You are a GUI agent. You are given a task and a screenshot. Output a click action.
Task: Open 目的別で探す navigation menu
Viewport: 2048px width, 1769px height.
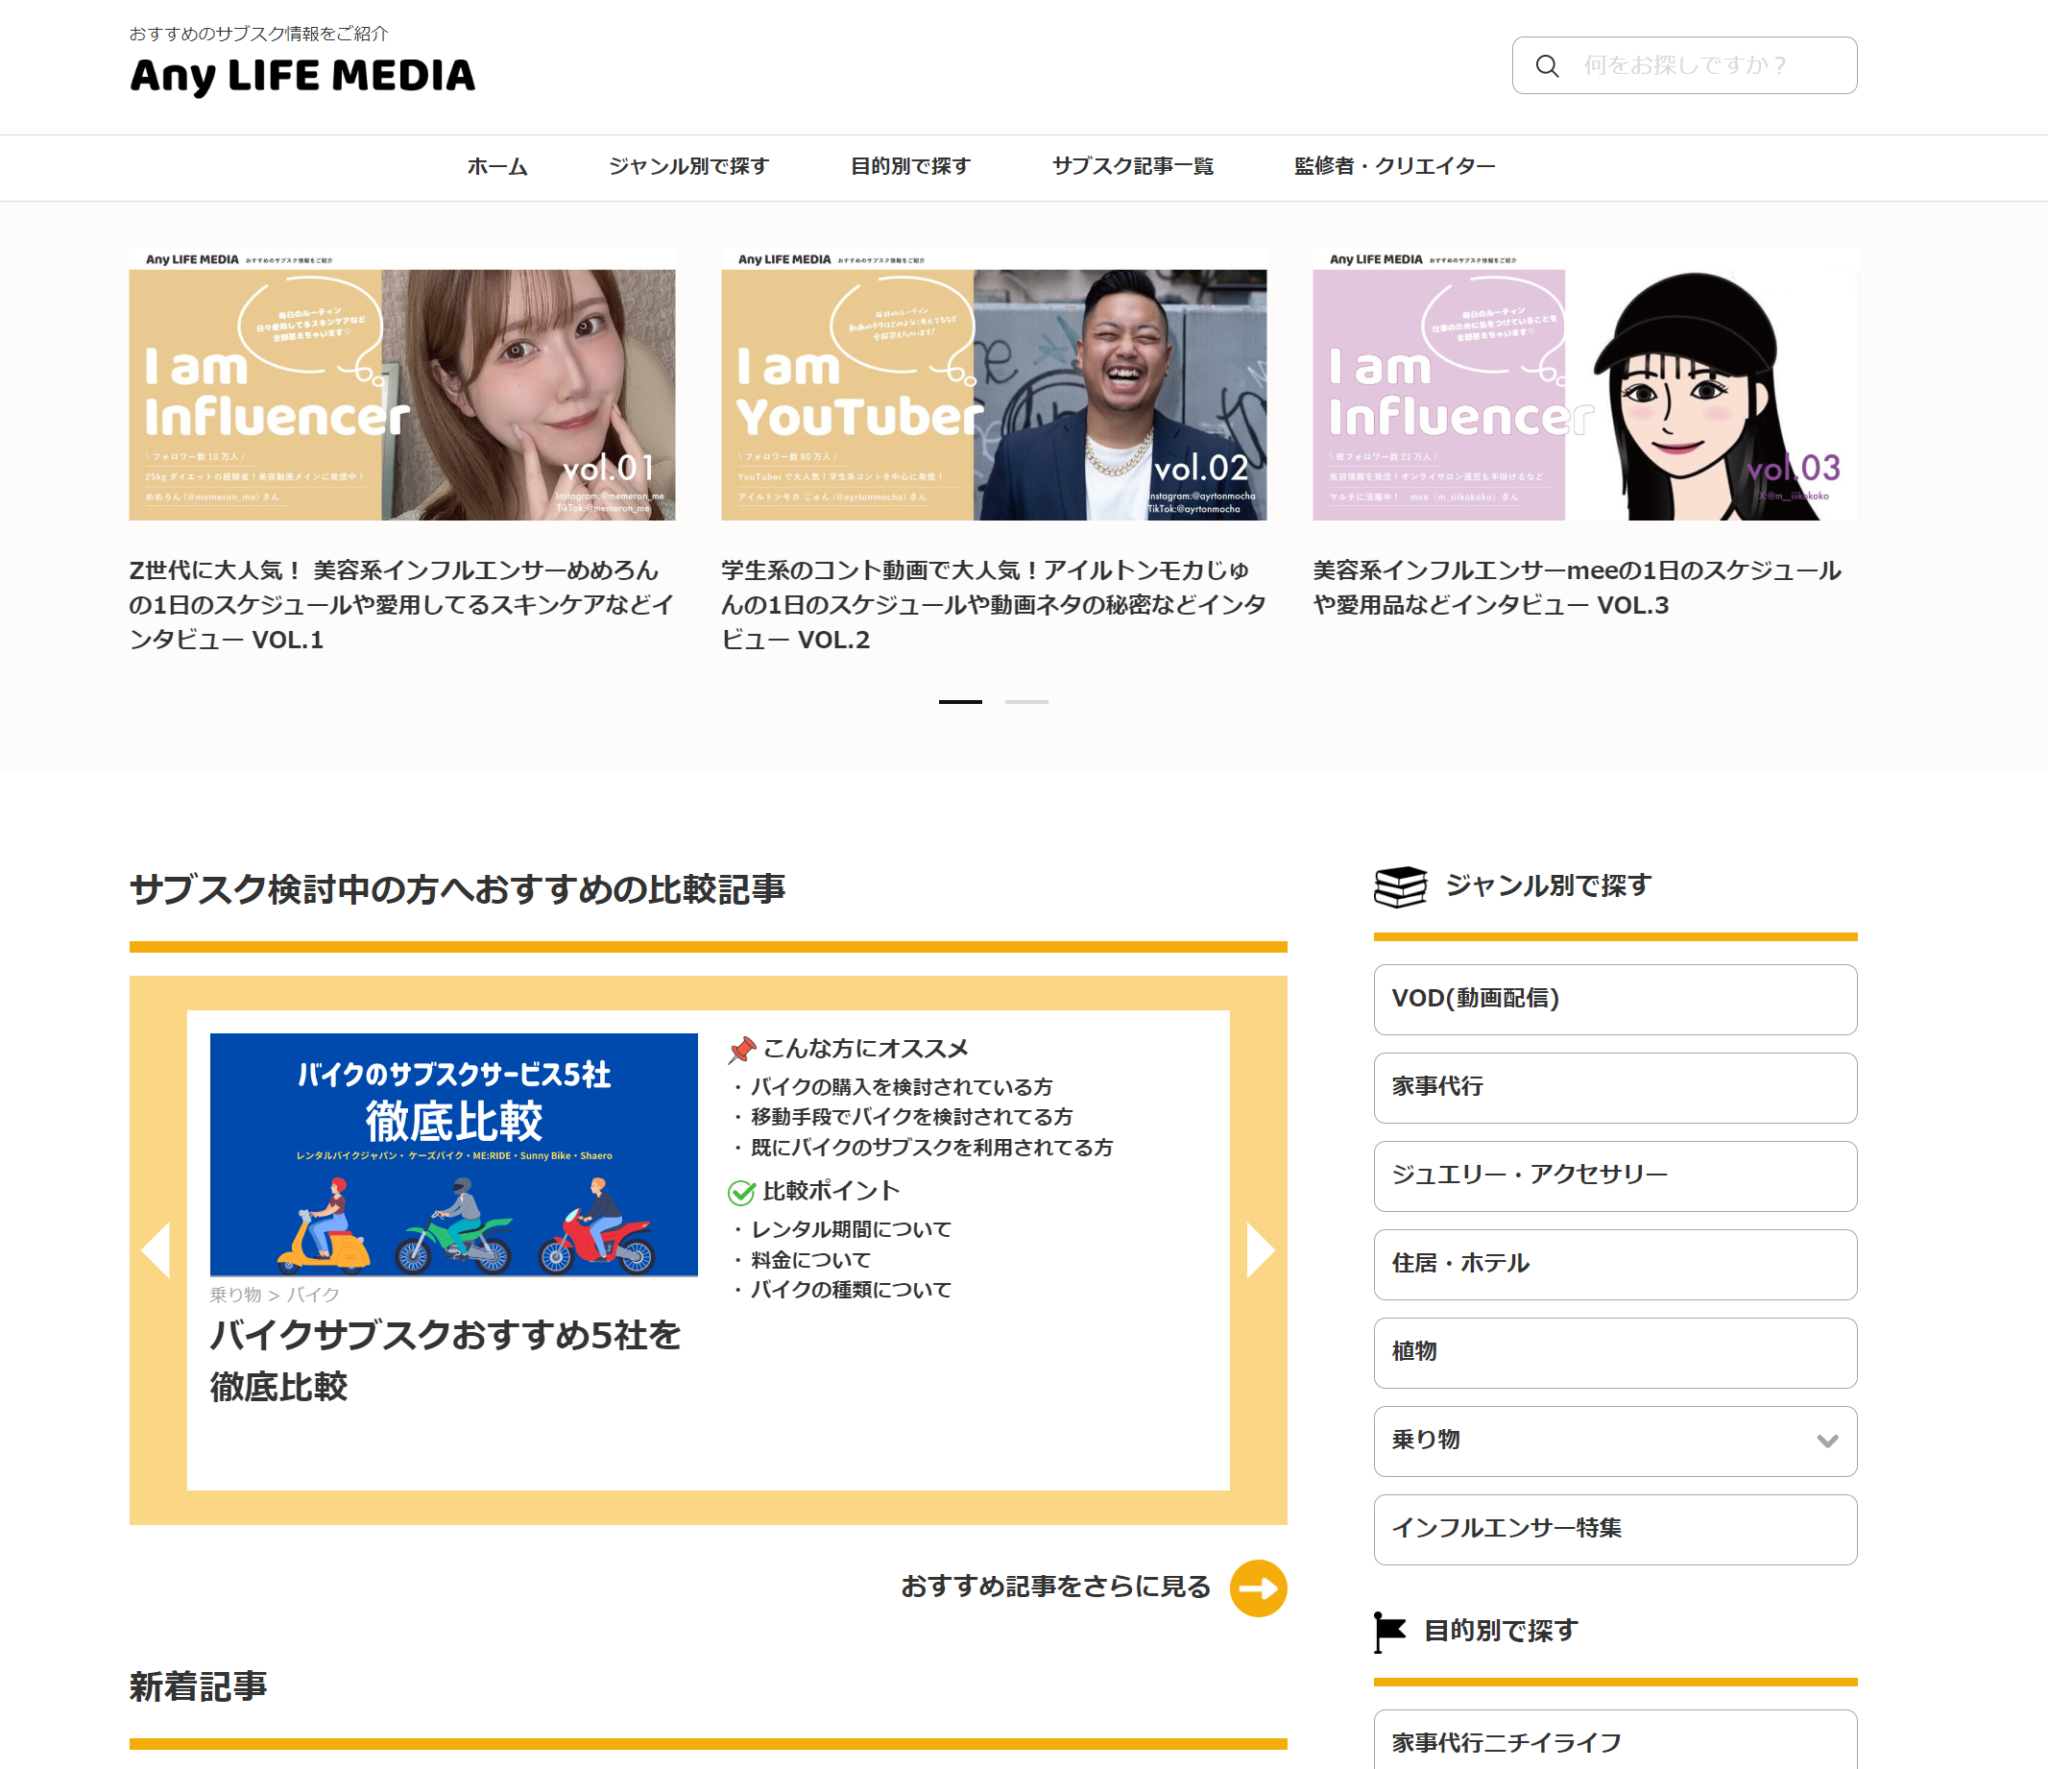(910, 166)
